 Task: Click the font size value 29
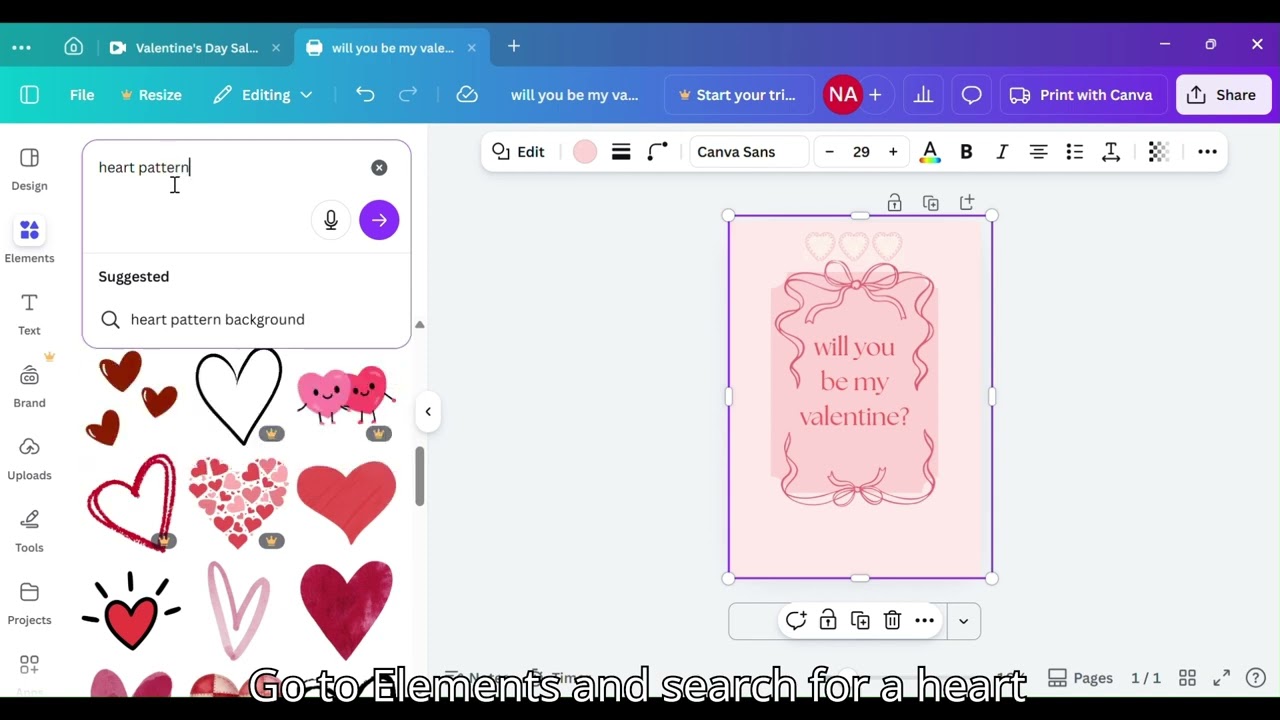click(861, 152)
